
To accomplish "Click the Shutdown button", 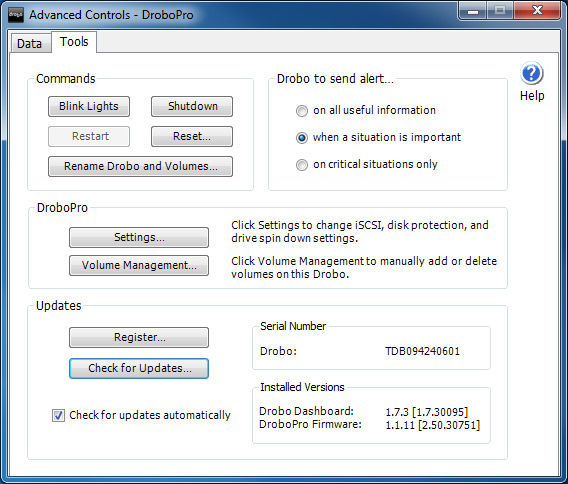I will point(192,106).
